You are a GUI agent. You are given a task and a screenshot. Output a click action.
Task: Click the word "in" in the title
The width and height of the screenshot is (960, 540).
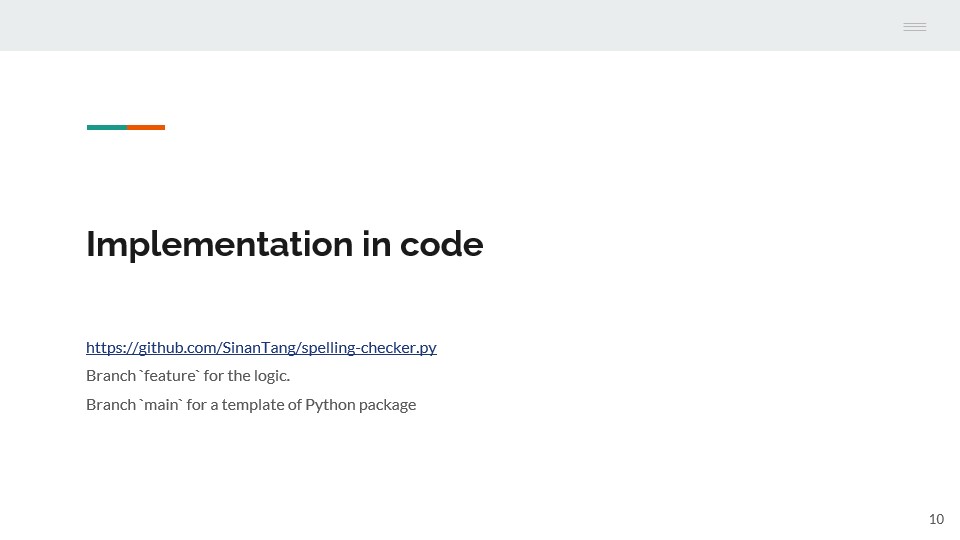[377, 244]
